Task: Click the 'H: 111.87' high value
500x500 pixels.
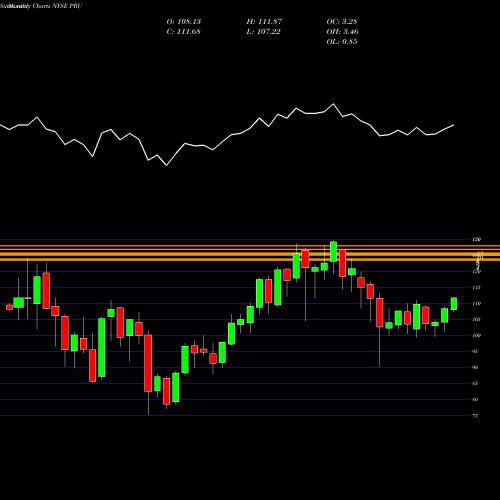Action: (264, 22)
